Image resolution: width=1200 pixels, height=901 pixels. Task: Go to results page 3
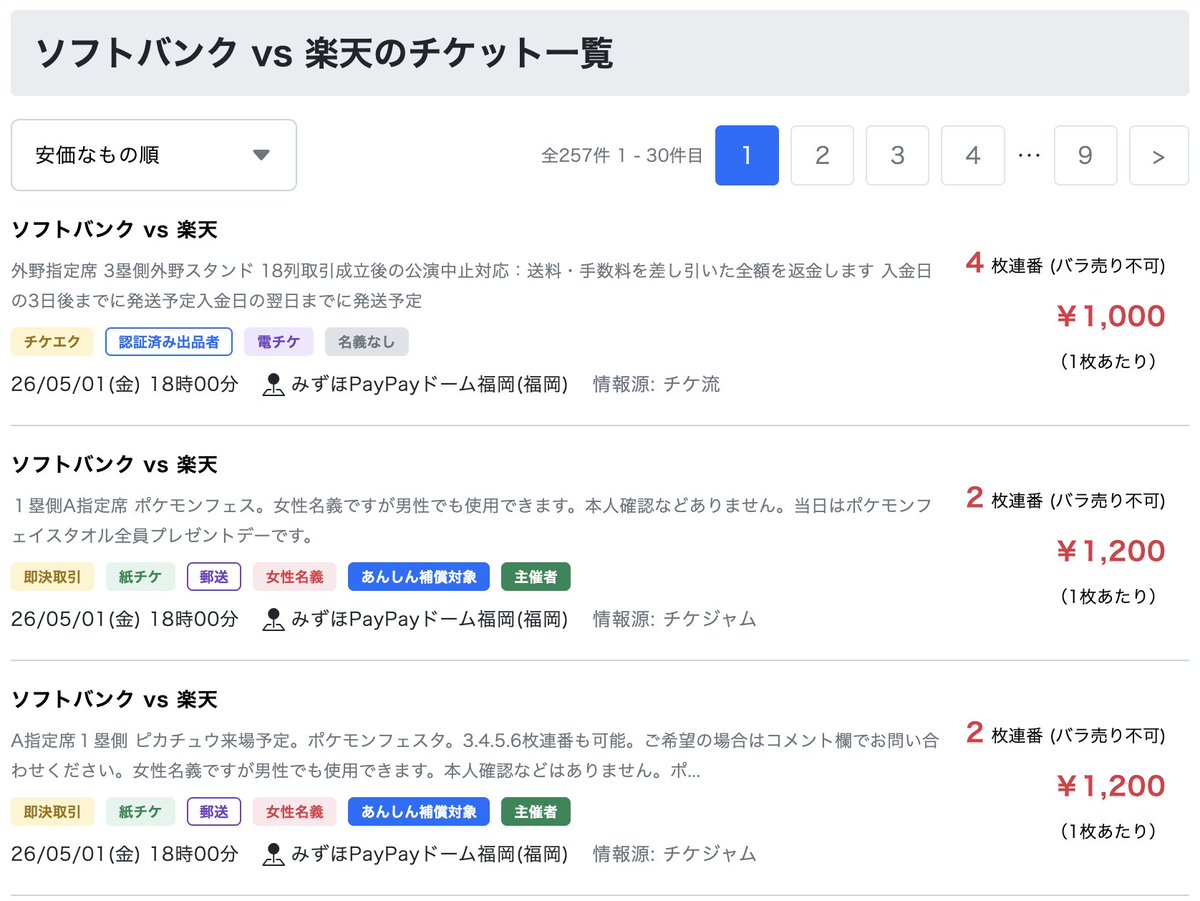(897, 155)
